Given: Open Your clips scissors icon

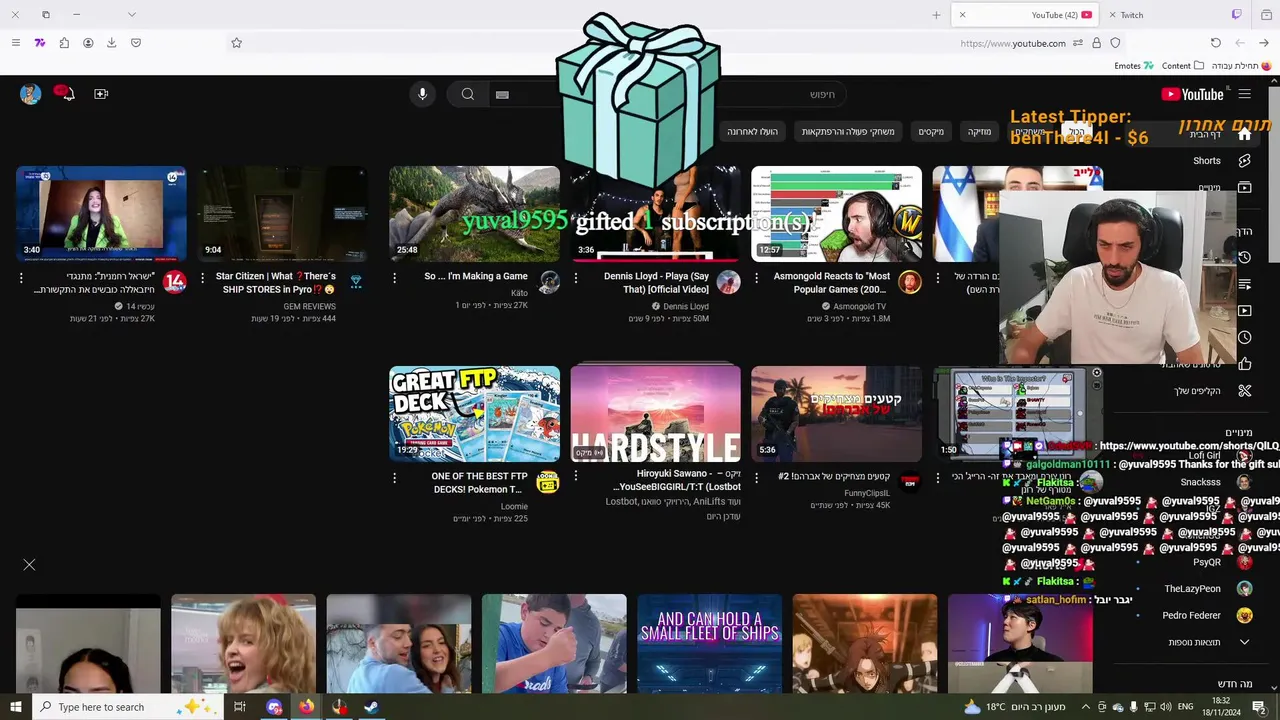Looking at the screenshot, I should tap(1244, 390).
